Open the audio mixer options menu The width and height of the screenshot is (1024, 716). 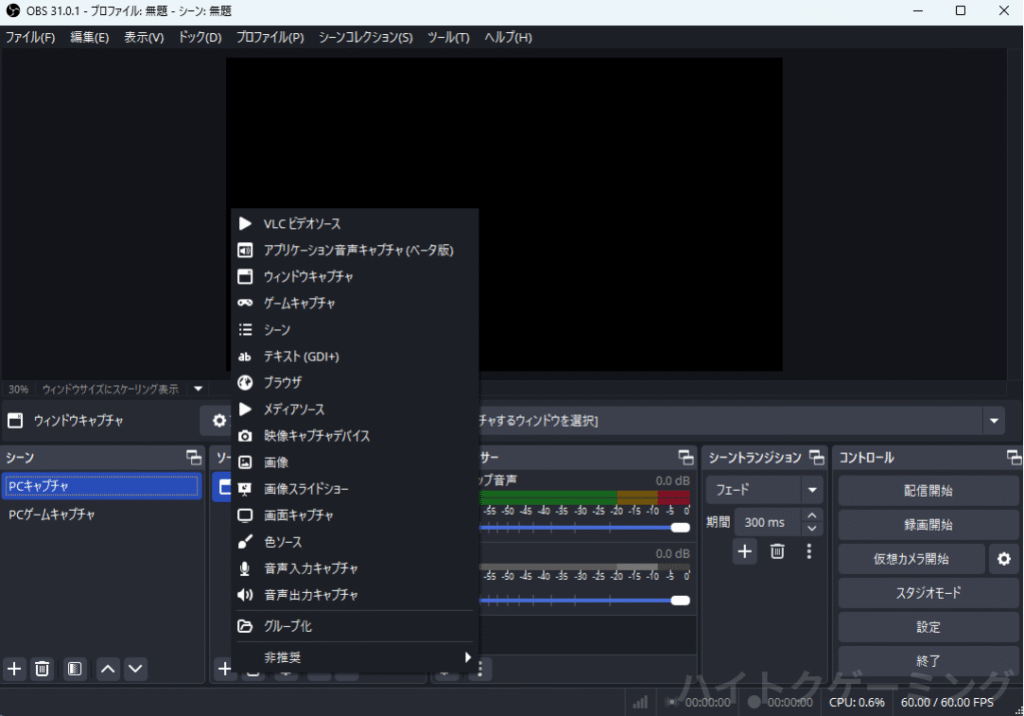coord(480,669)
